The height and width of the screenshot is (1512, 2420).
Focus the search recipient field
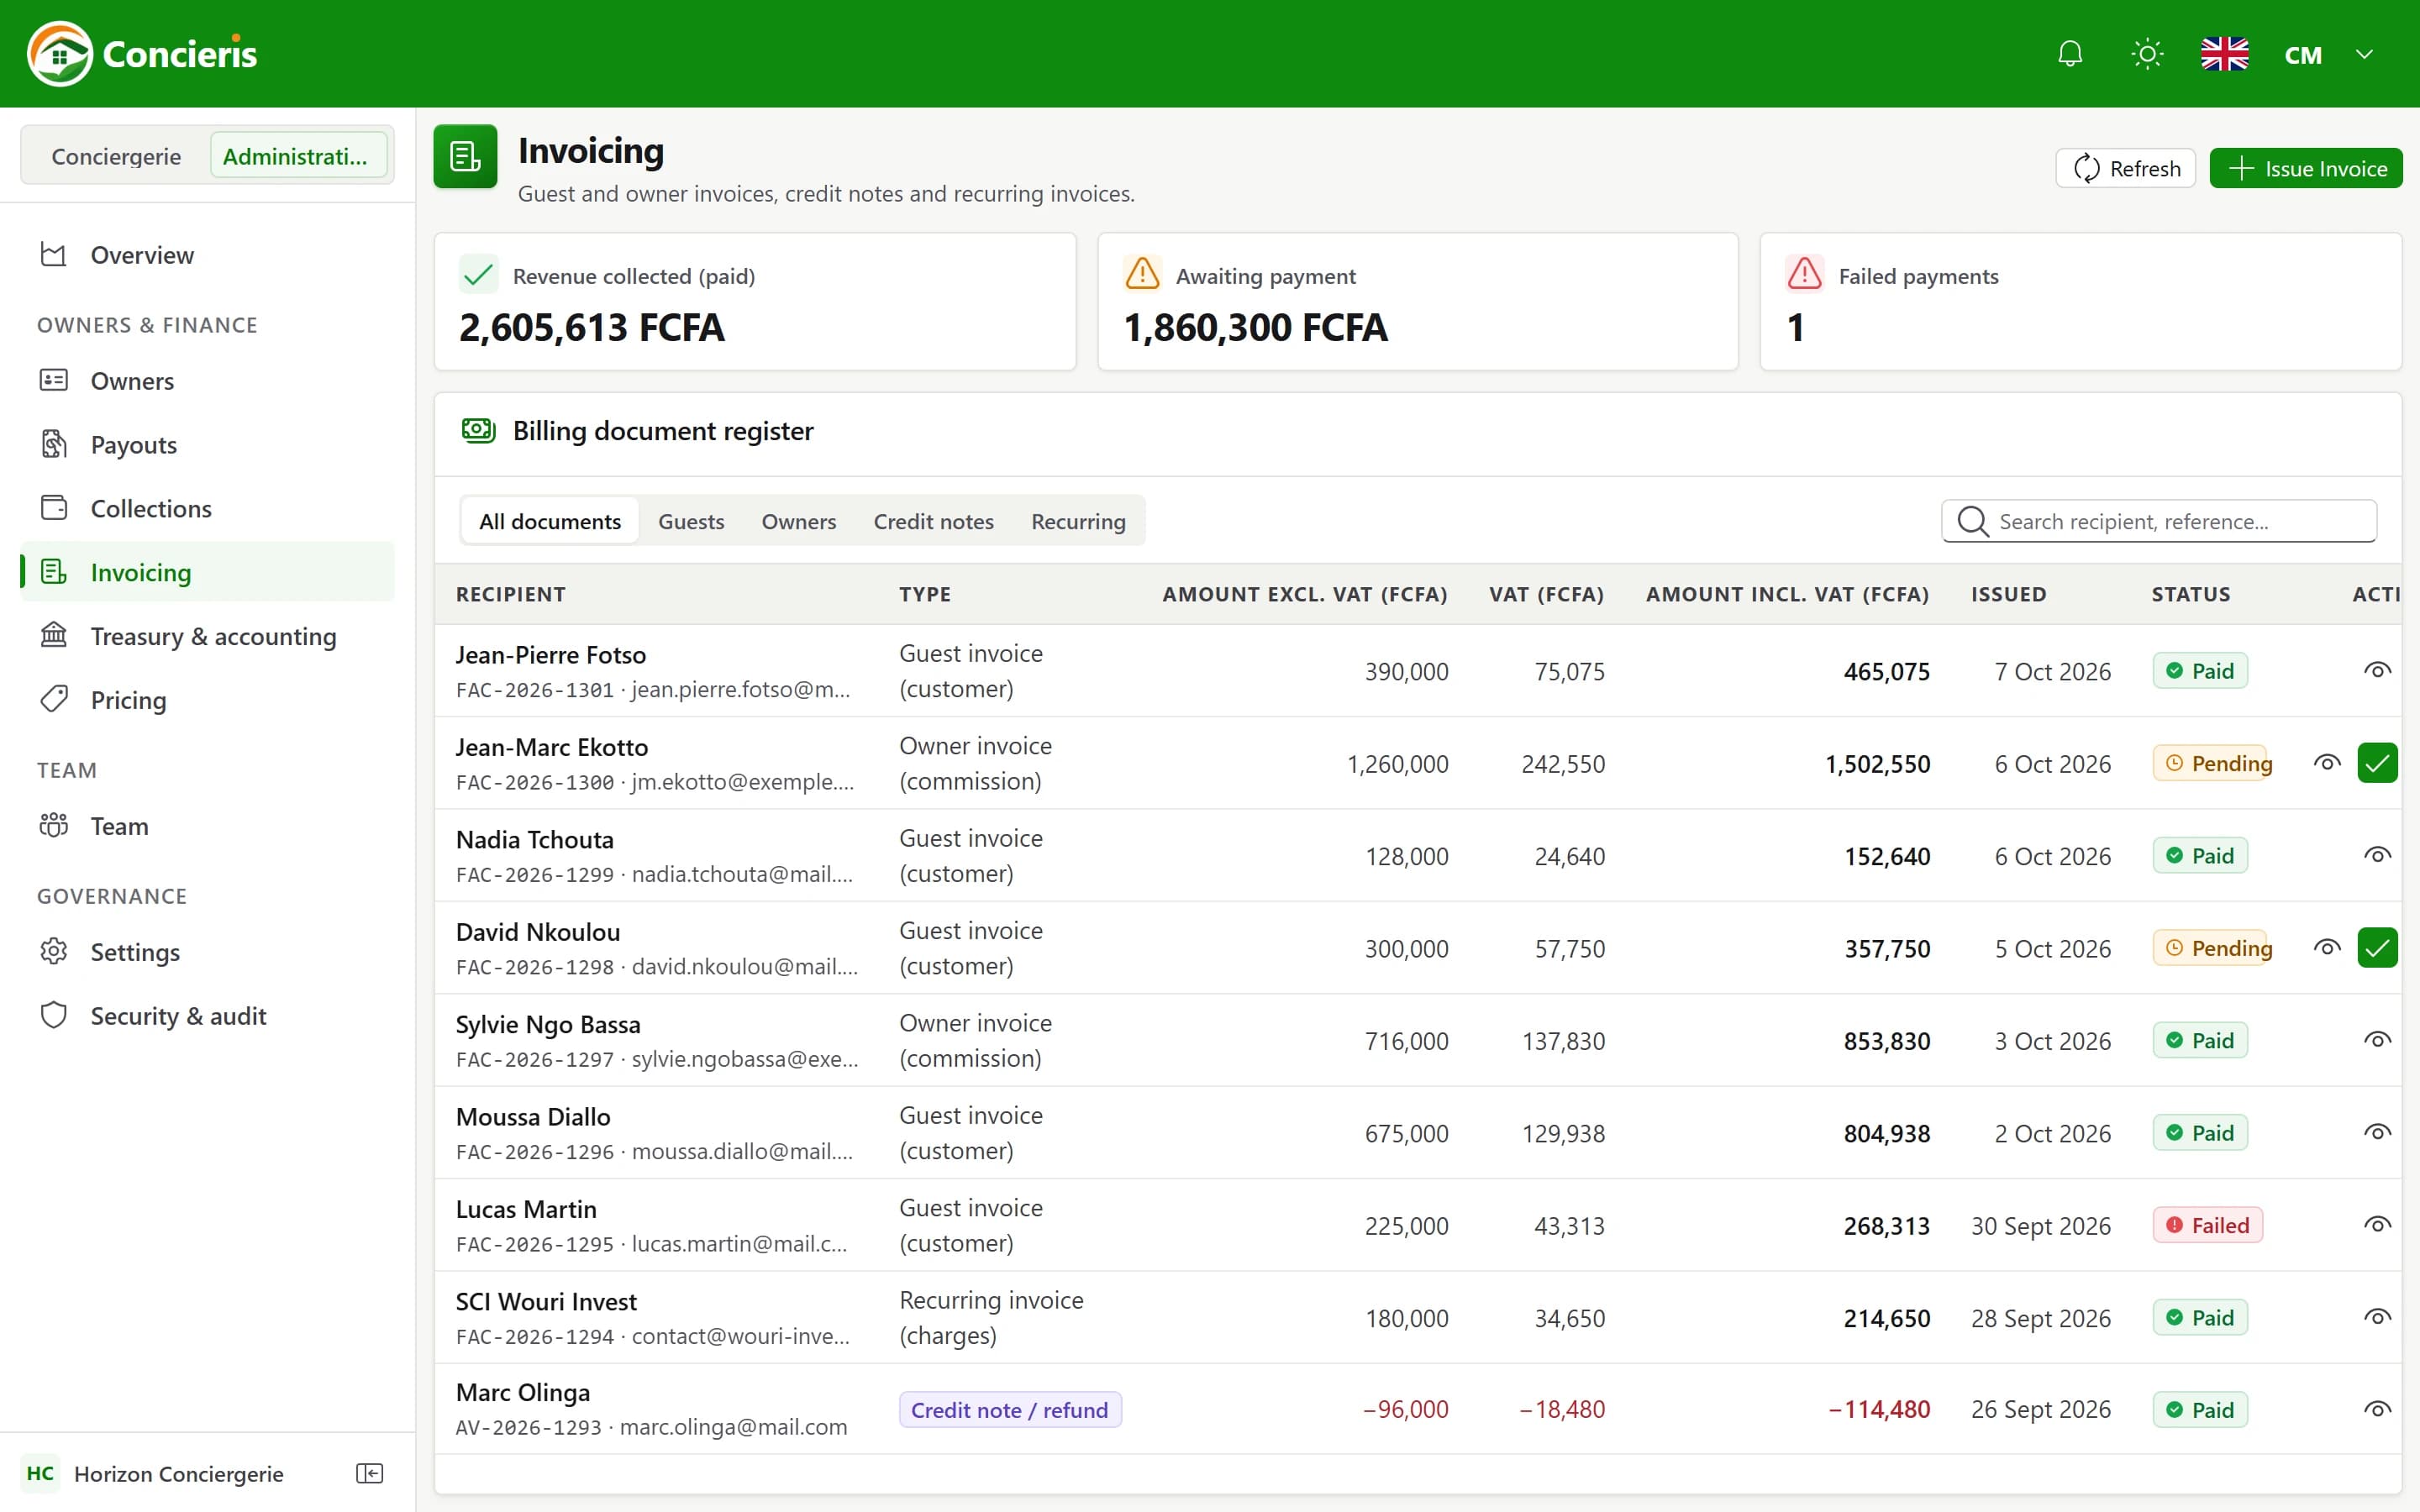(x=2159, y=521)
